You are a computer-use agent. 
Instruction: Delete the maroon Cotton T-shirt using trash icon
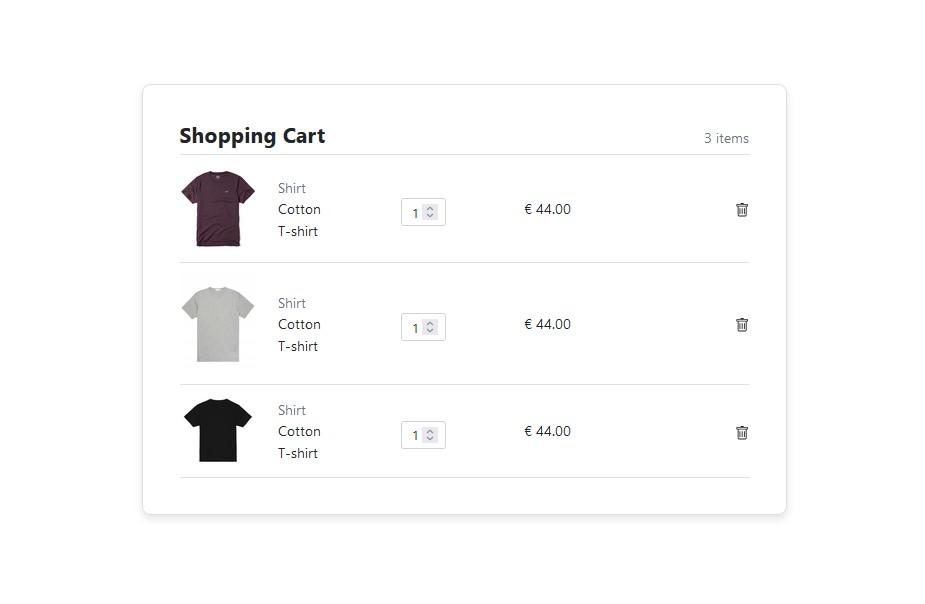[742, 210]
